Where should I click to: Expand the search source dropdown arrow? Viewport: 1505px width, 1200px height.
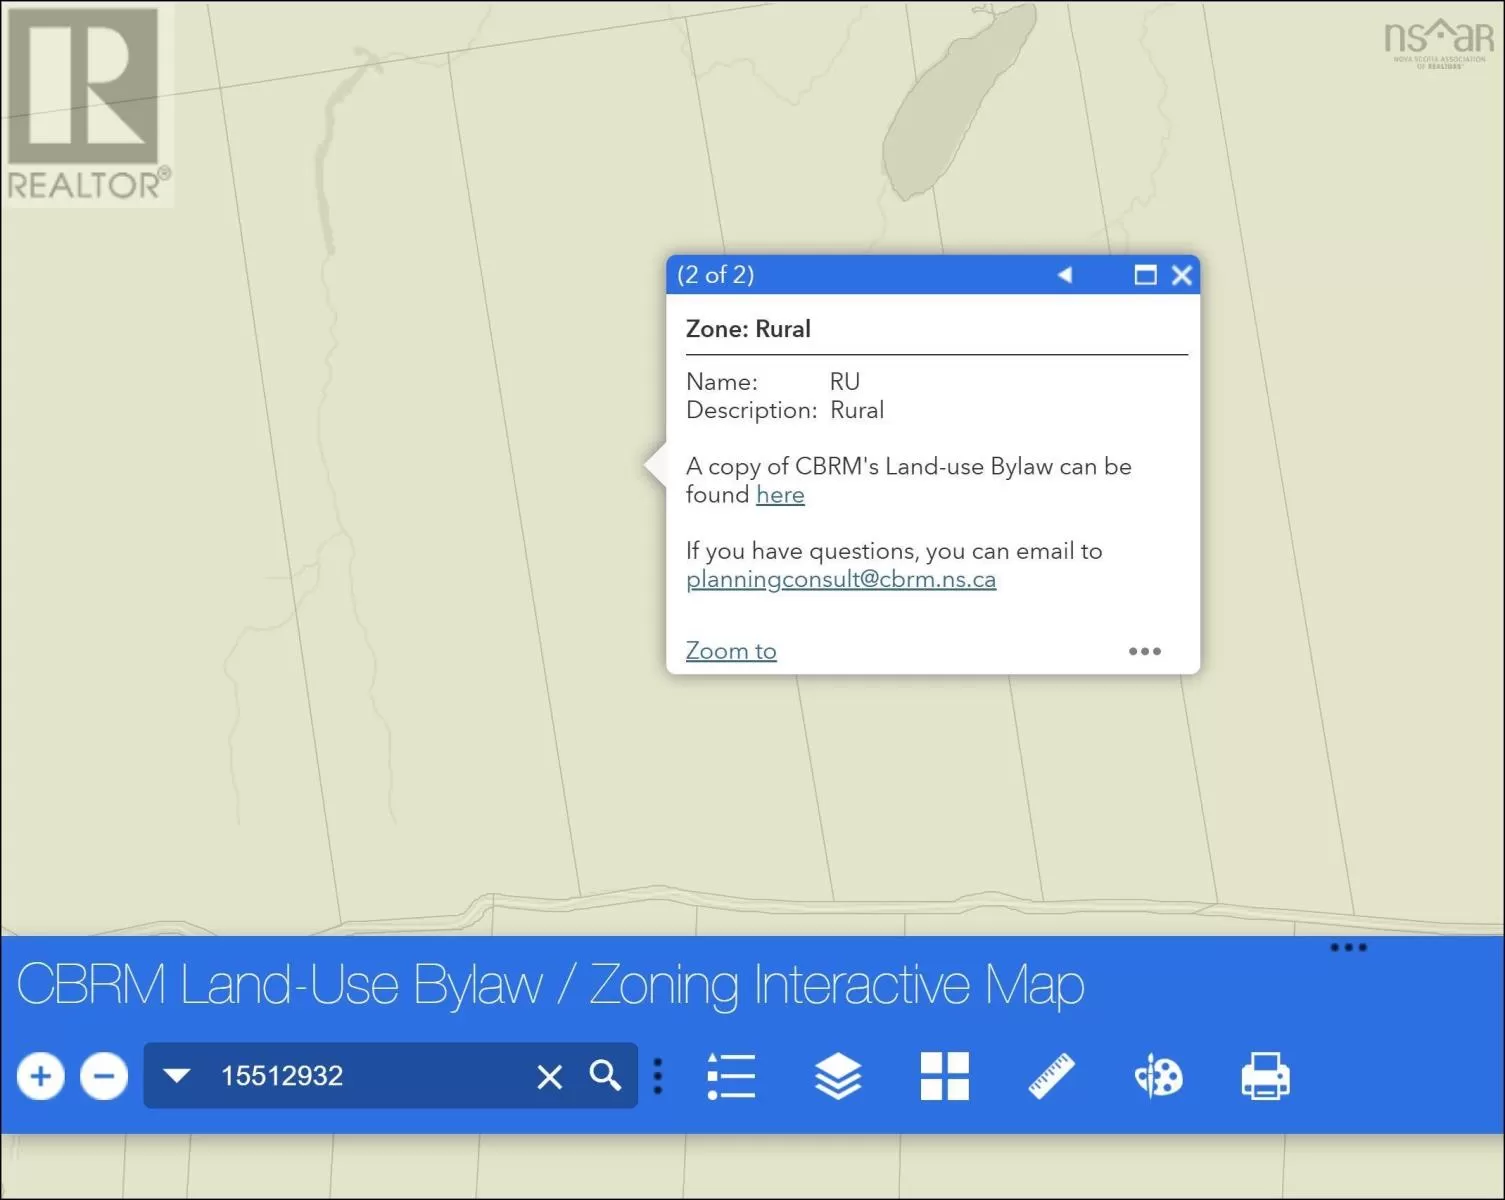[177, 1076]
